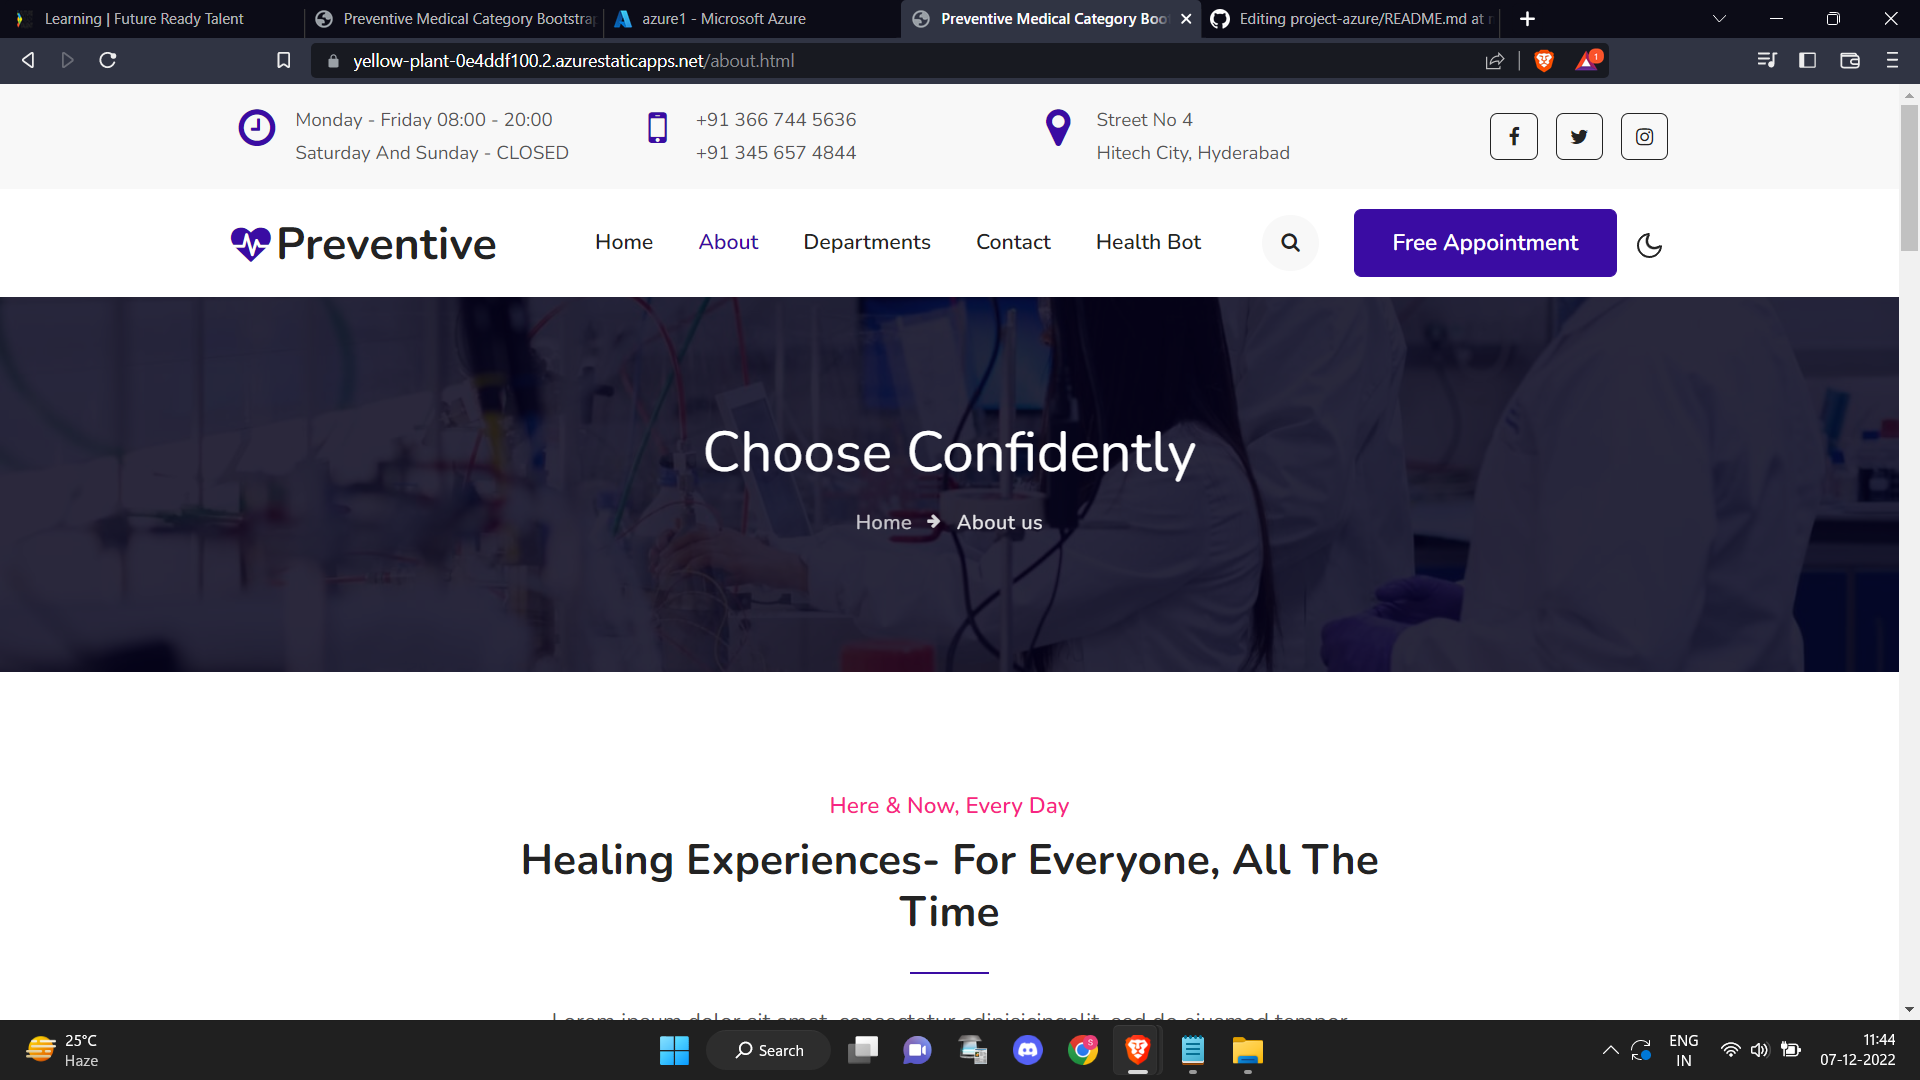Click the page vertical scrollbar thumb
The image size is (1920, 1080).
pyautogui.click(x=1909, y=178)
